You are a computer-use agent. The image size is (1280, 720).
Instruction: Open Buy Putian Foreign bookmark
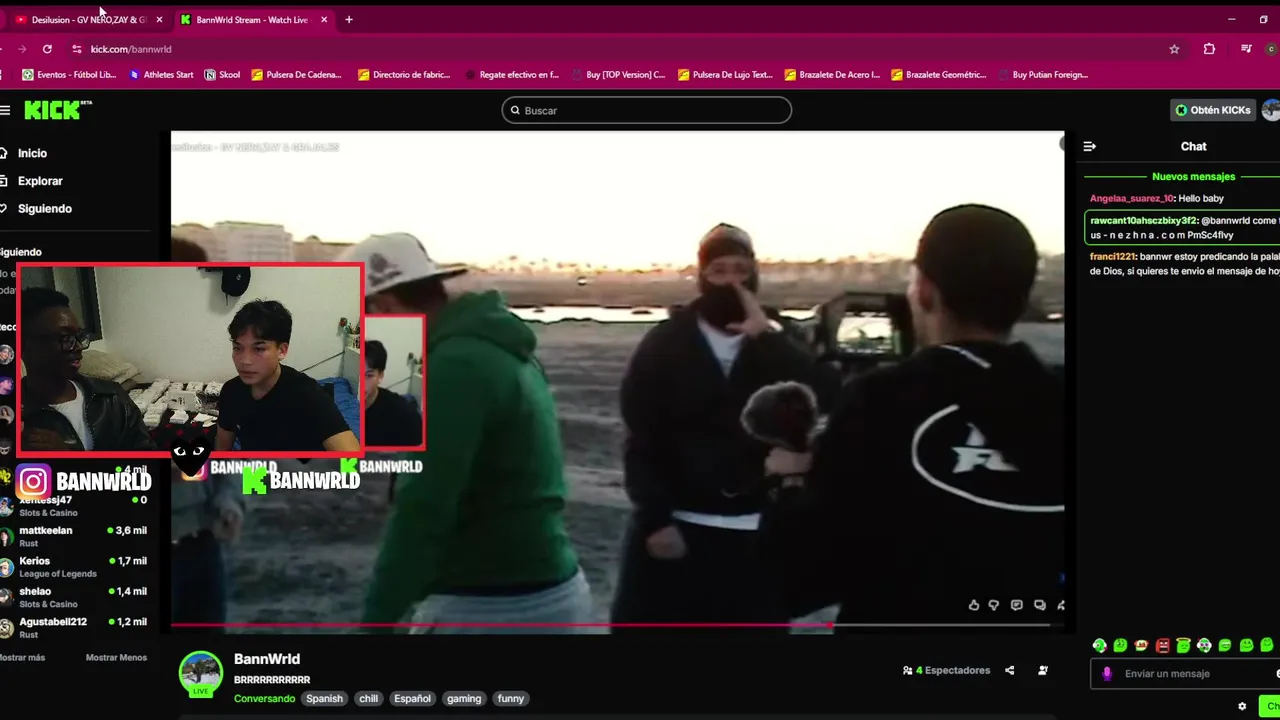pos(1043,75)
